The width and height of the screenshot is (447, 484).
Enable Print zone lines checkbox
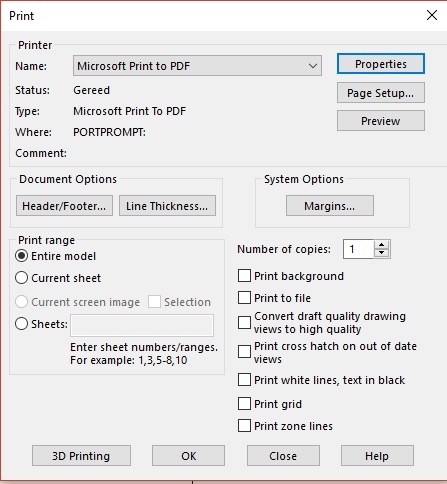click(x=244, y=426)
